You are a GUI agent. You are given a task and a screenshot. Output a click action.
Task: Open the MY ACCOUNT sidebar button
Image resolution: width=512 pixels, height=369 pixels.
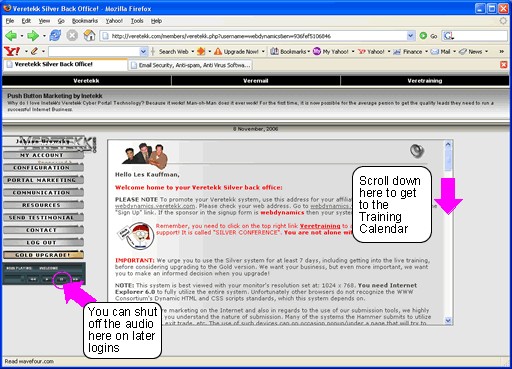(x=43, y=155)
